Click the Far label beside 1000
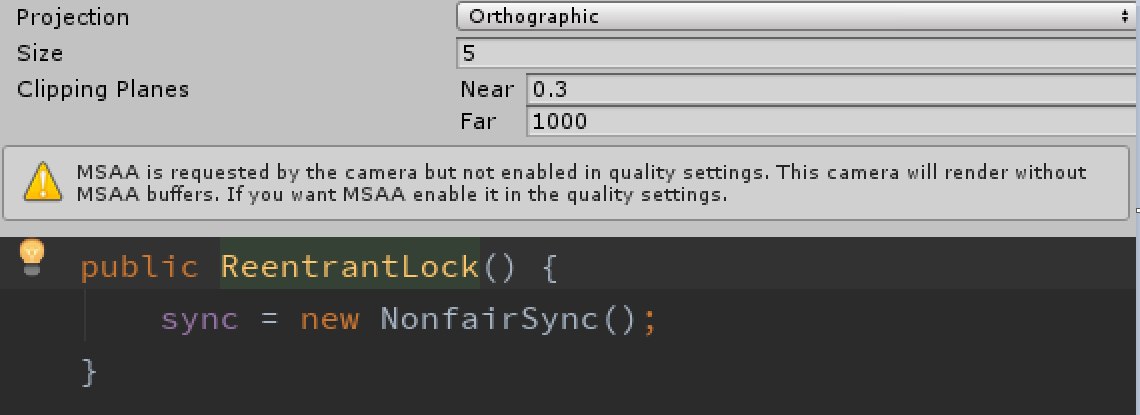Viewport: 1140px width, 415px height. [478, 121]
